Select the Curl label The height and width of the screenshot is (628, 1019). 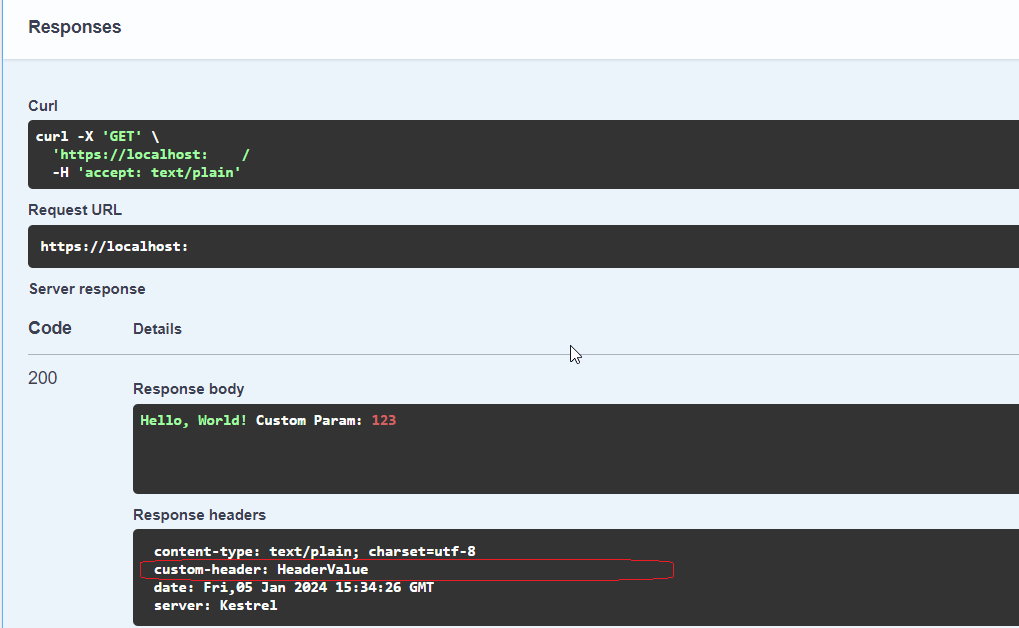pos(43,106)
